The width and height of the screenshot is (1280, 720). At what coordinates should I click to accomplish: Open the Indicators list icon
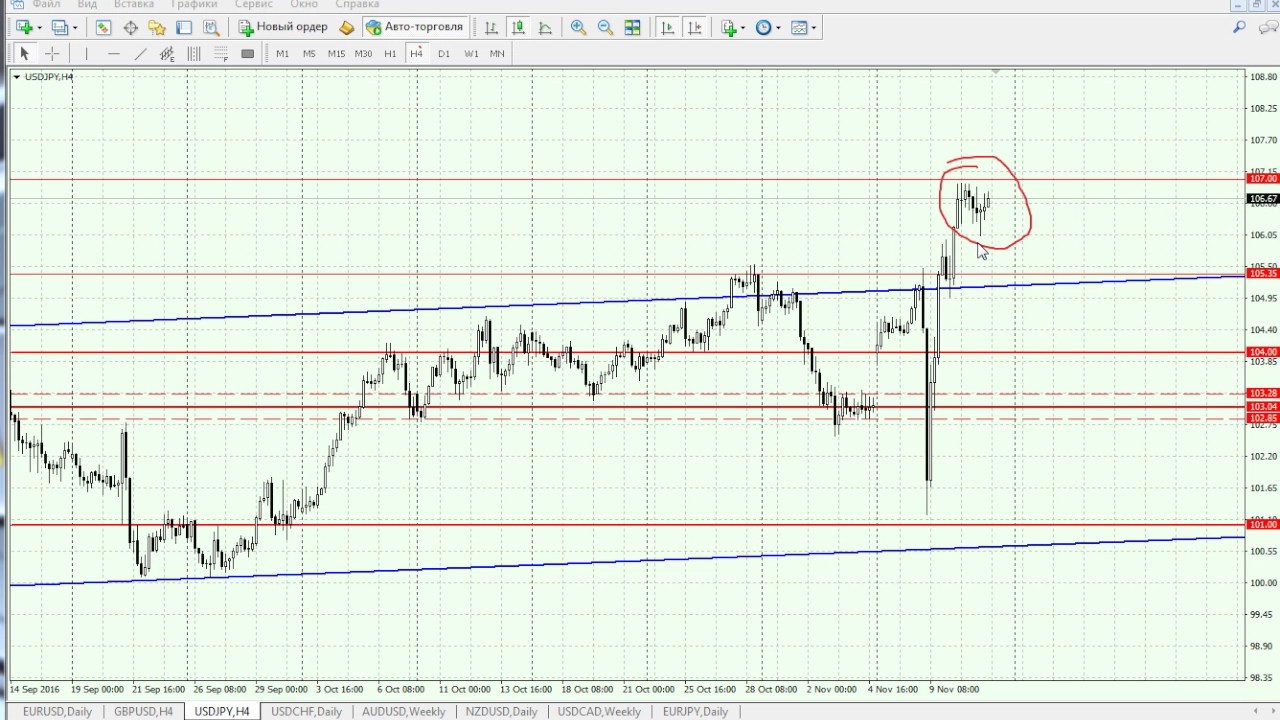[729, 28]
